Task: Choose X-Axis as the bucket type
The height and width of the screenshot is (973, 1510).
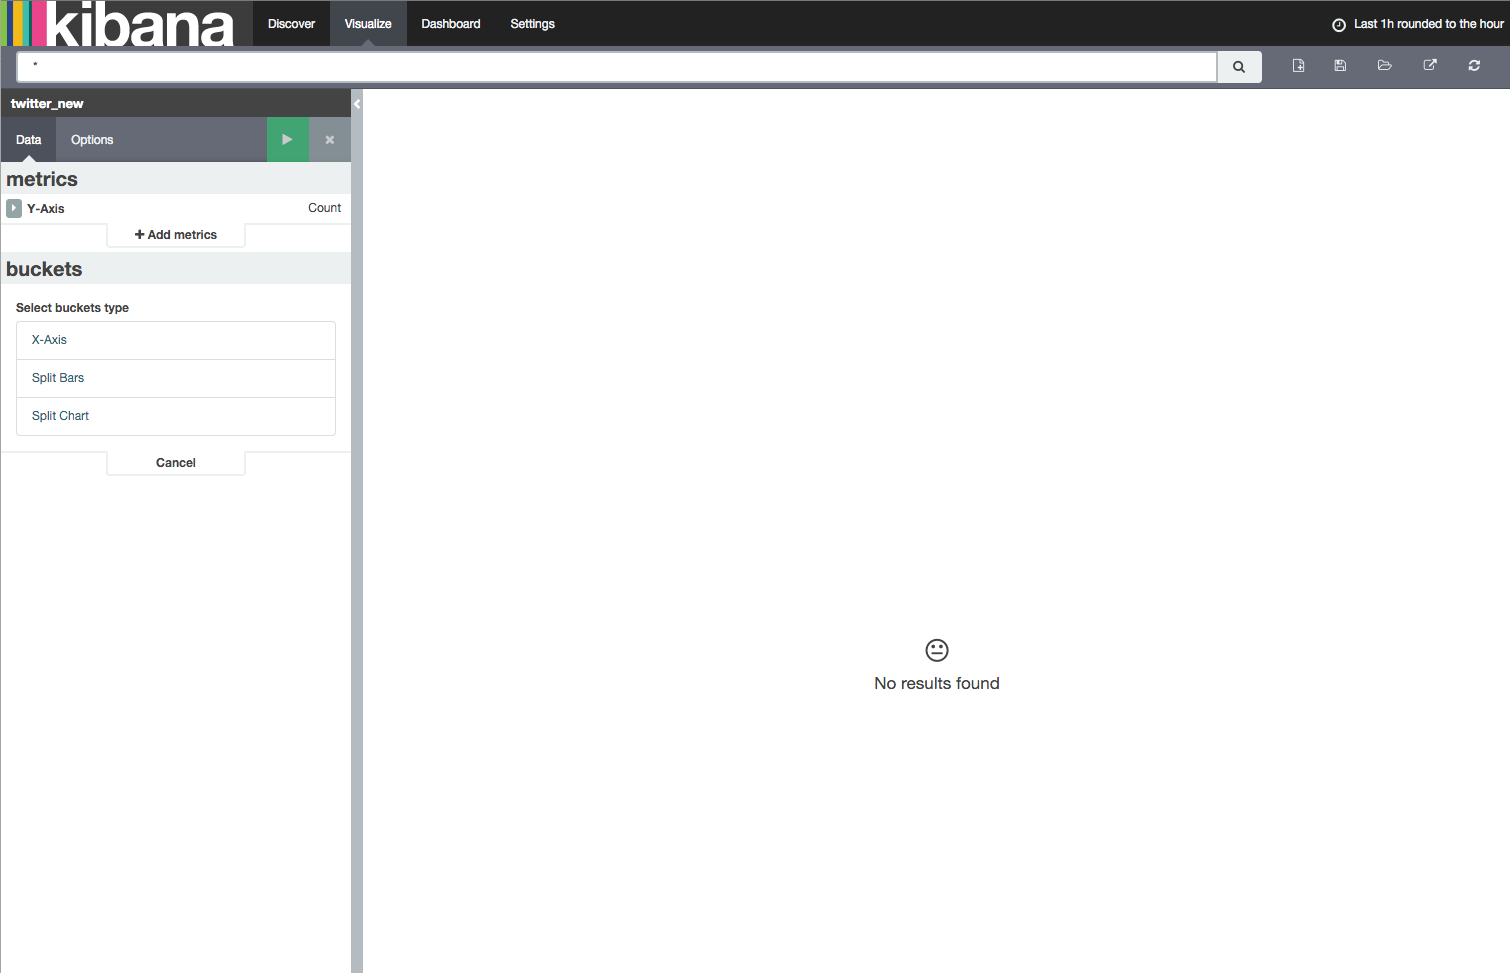Action: coord(175,339)
